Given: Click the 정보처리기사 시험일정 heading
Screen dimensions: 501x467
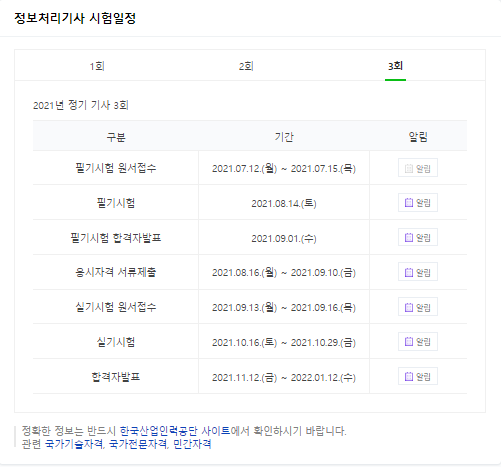Looking at the screenshot, I should click(x=75, y=18).
